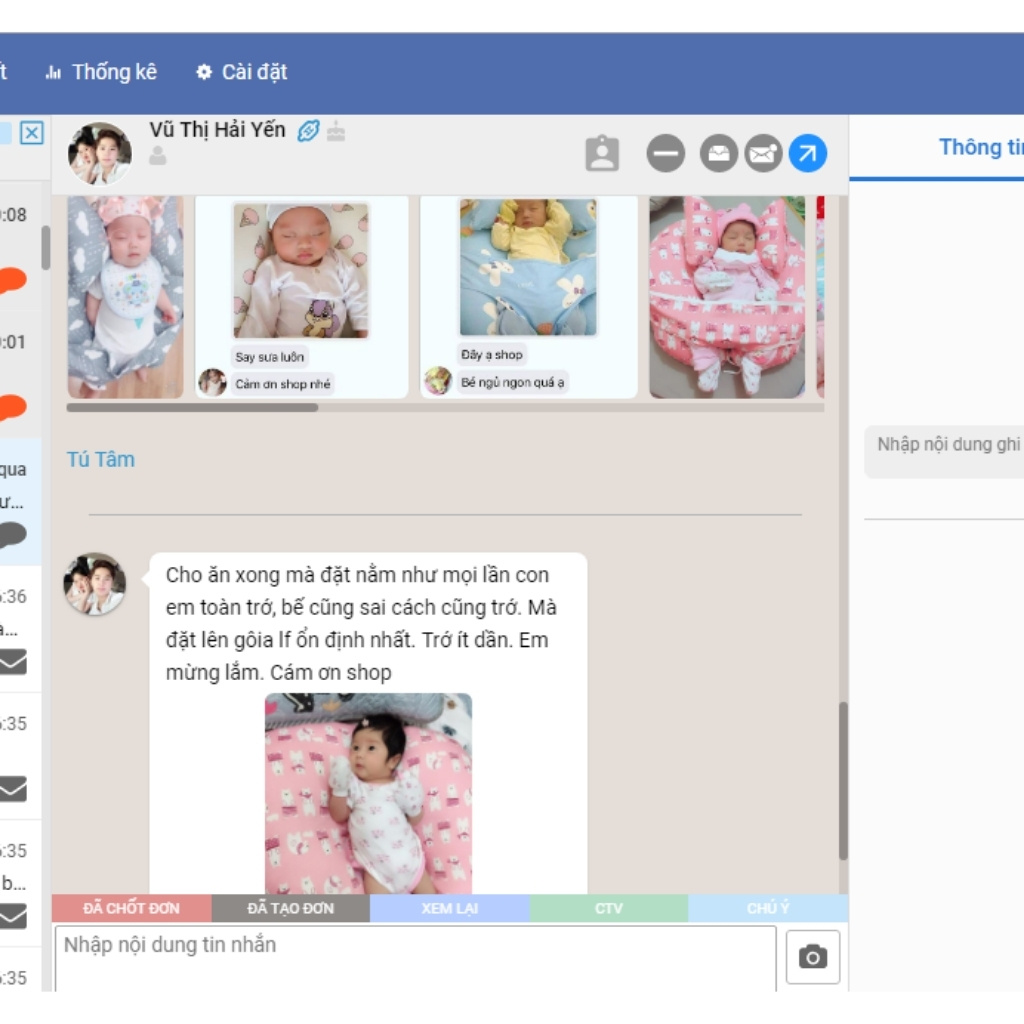
Task: Apply the CTV tag
Action: click(609, 908)
